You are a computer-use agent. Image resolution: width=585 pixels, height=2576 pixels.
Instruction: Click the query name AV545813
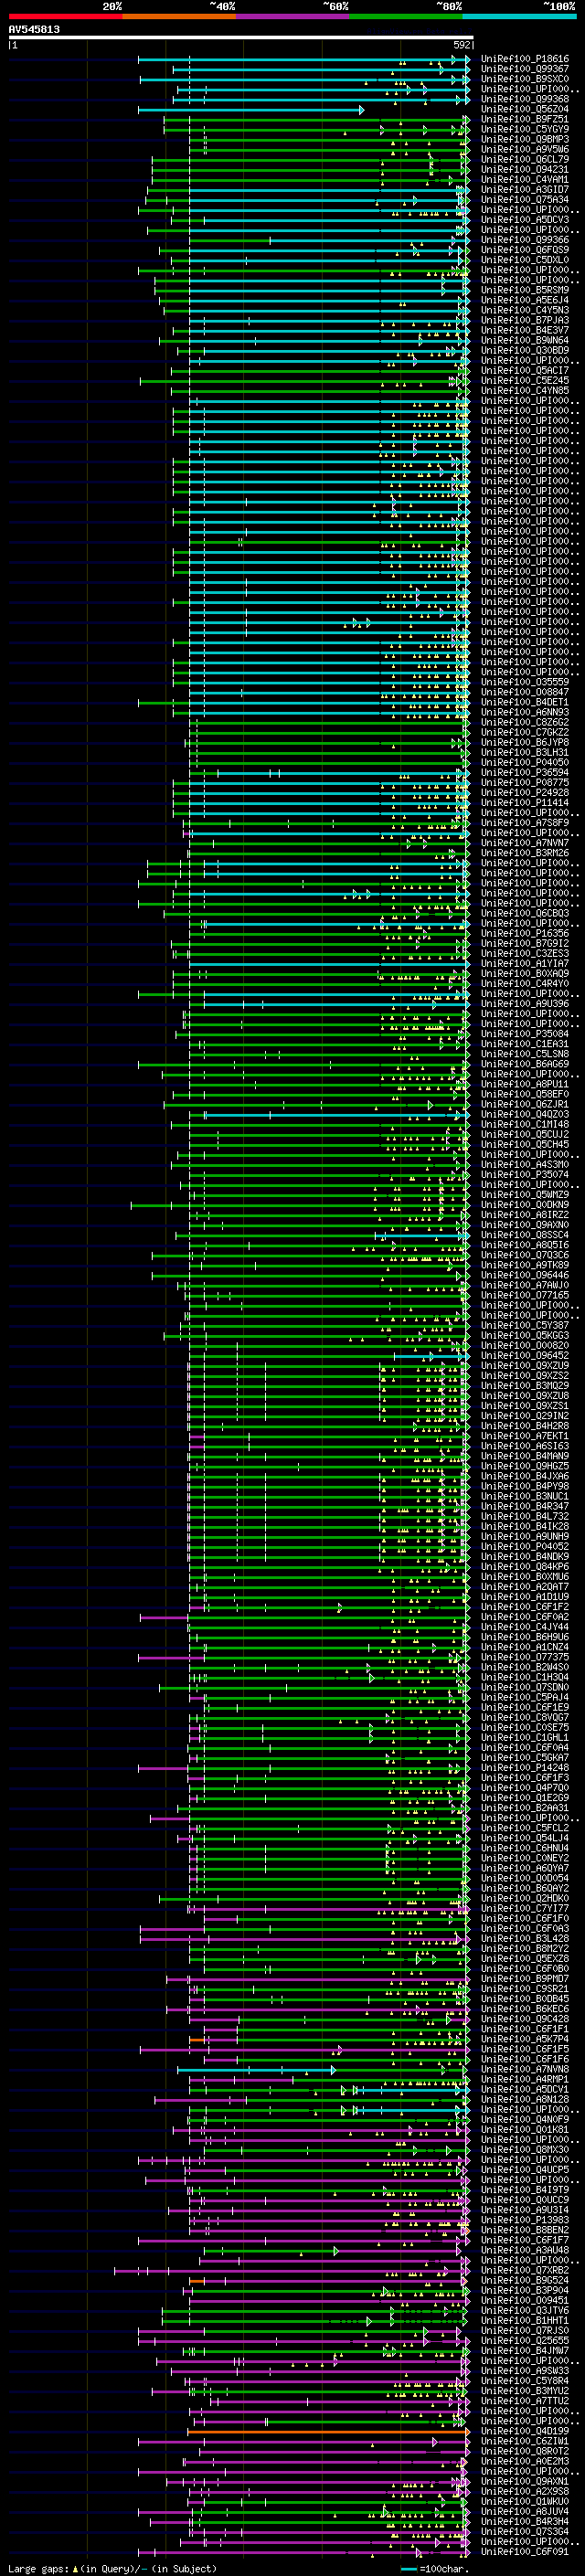point(34,30)
